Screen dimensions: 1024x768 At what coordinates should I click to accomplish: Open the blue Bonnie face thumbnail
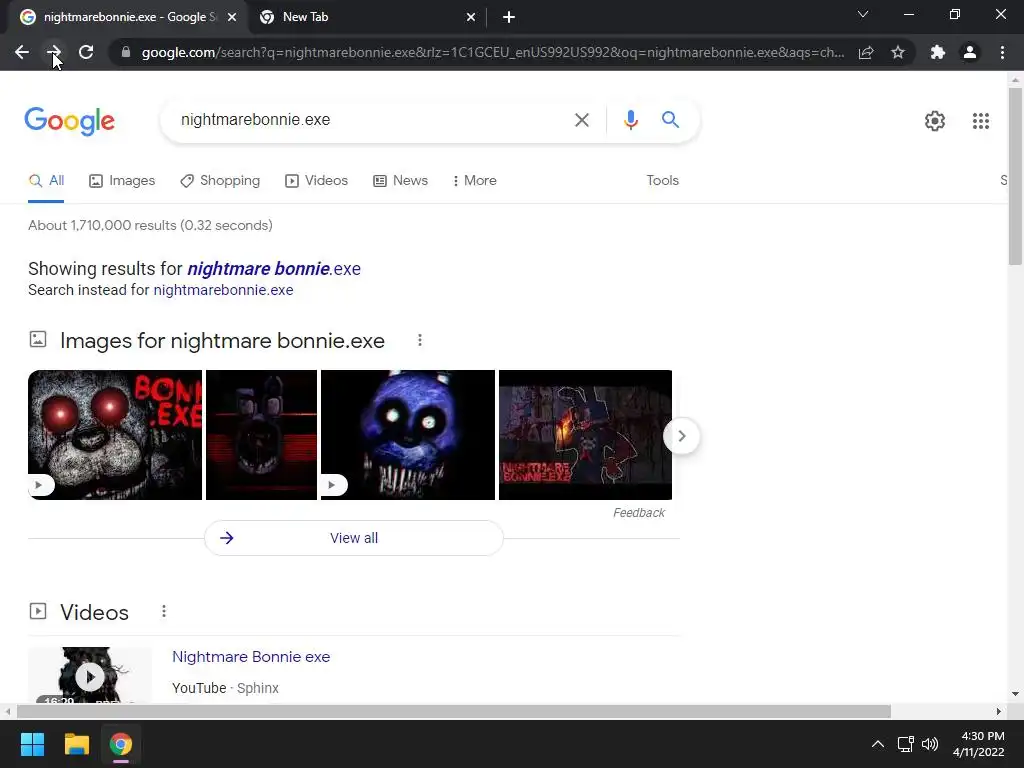(408, 435)
